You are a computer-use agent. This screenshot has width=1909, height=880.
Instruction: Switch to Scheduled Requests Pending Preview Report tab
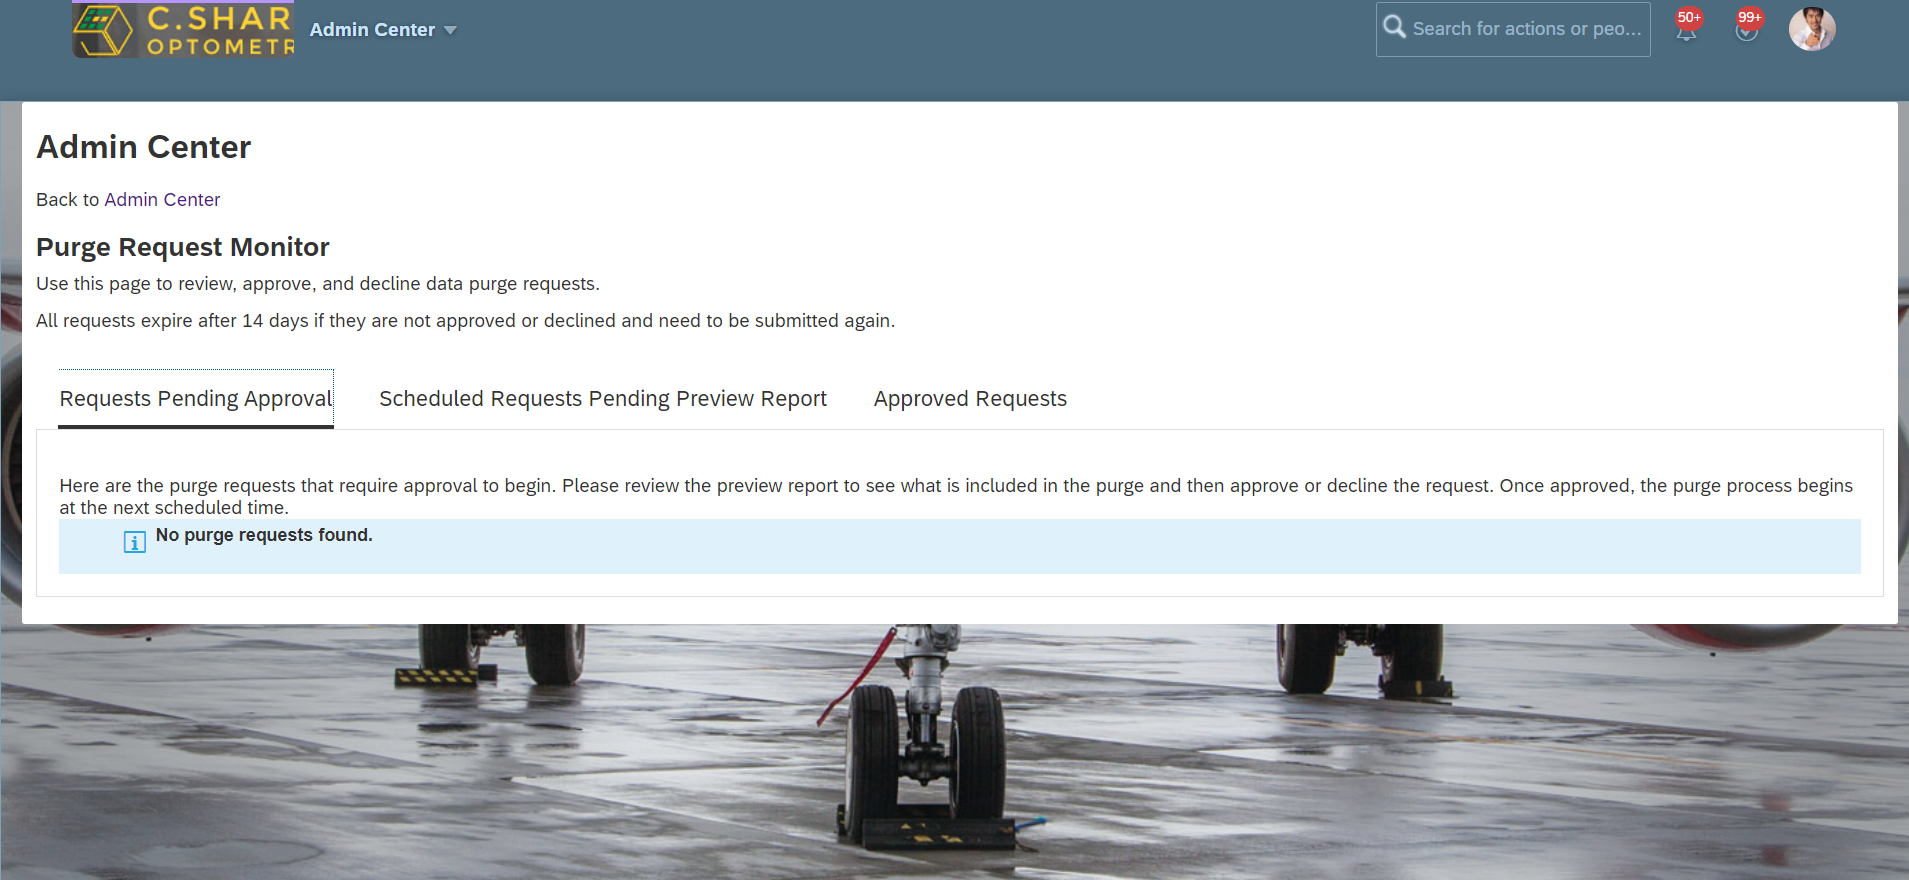point(603,399)
